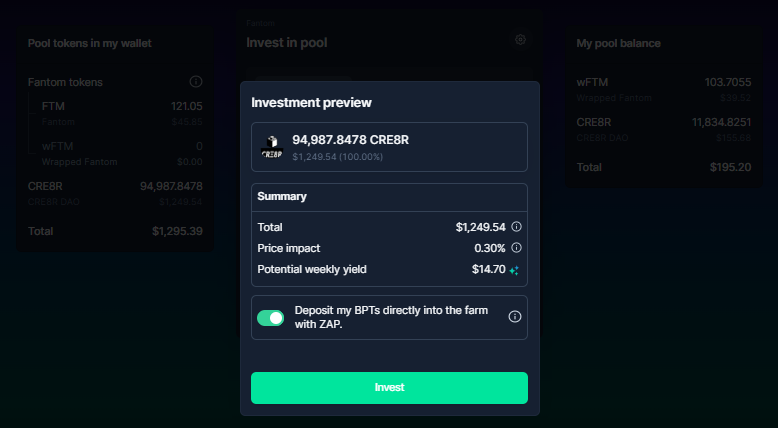Click the CRE8R wallet balance row
Image resolution: width=778 pixels, height=428 pixels.
(x=115, y=193)
